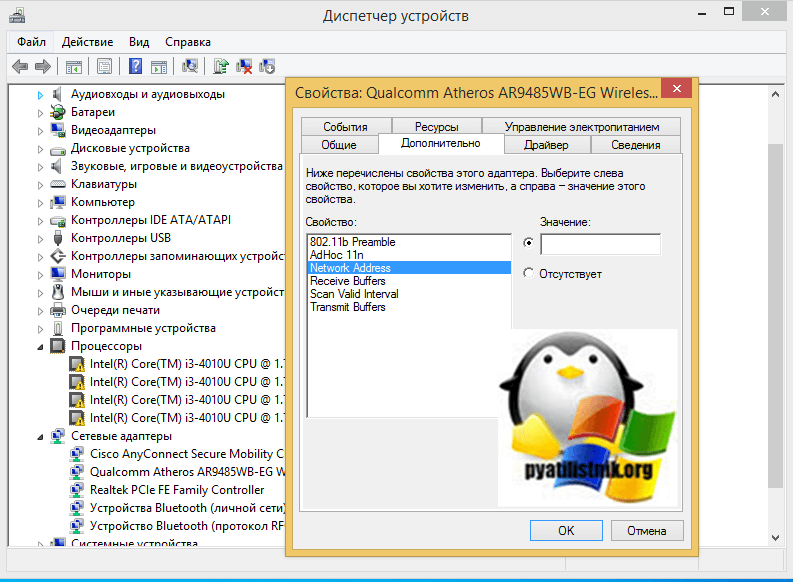The height and width of the screenshot is (582, 793).
Task: Expand the Мониторы tree node
Action: click(40, 275)
